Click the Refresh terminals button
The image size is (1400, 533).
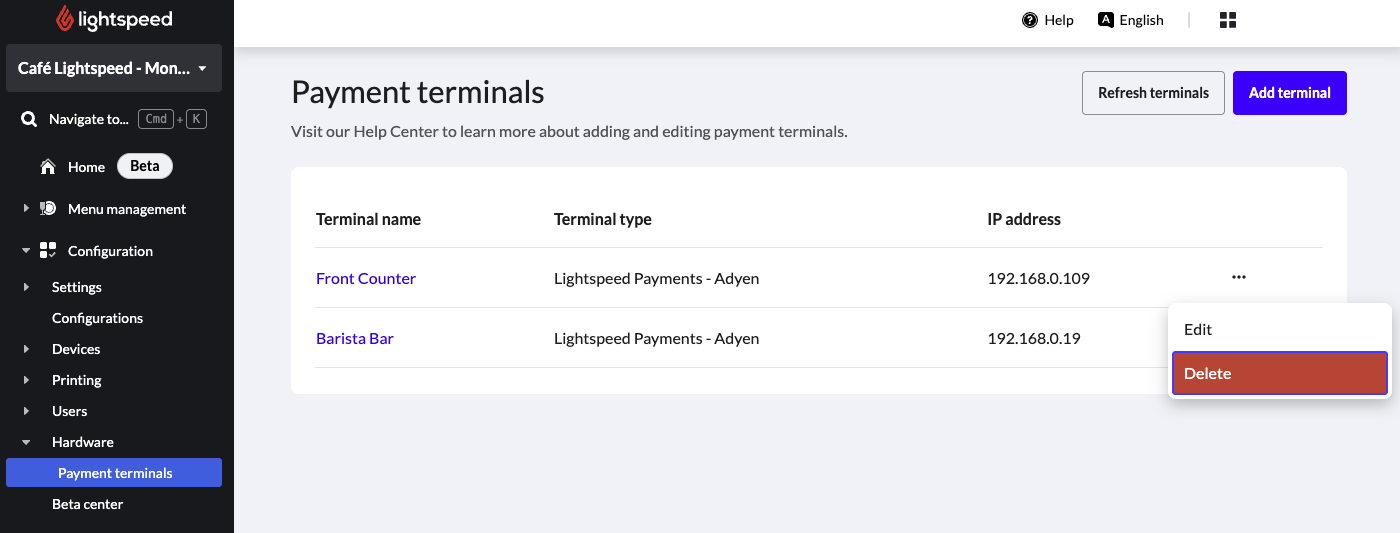pyautogui.click(x=1153, y=93)
